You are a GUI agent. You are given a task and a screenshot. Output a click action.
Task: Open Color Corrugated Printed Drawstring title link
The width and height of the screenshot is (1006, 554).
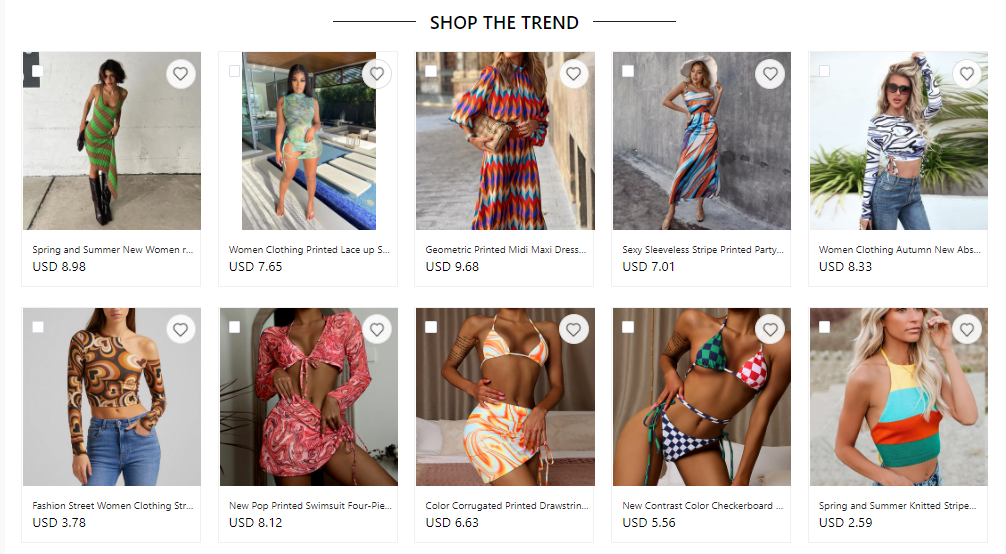[x=507, y=506]
